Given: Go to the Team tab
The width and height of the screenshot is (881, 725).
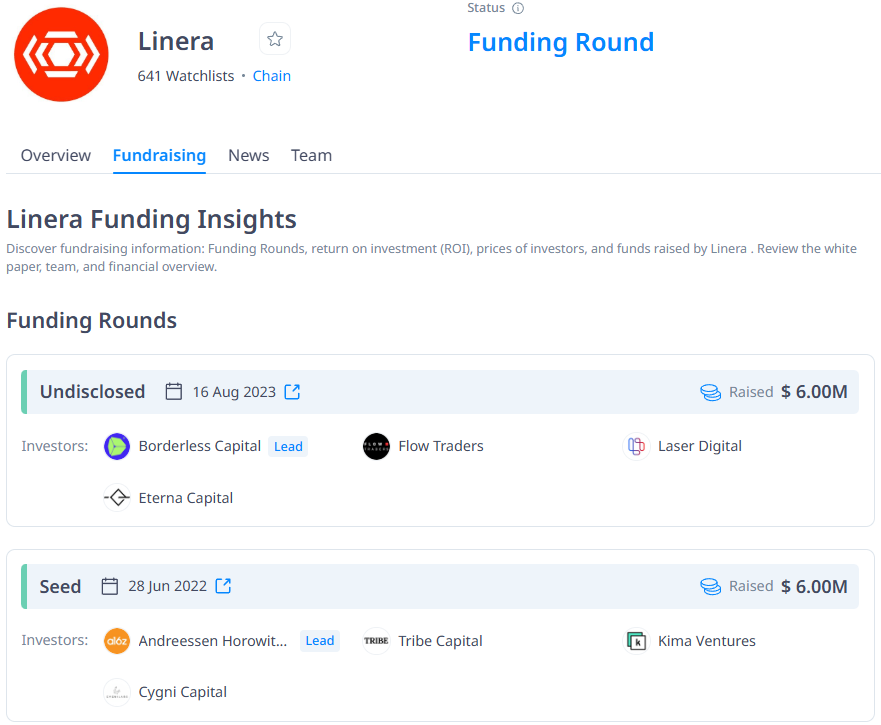Looking at the screenshot, I should coord(311,155).
